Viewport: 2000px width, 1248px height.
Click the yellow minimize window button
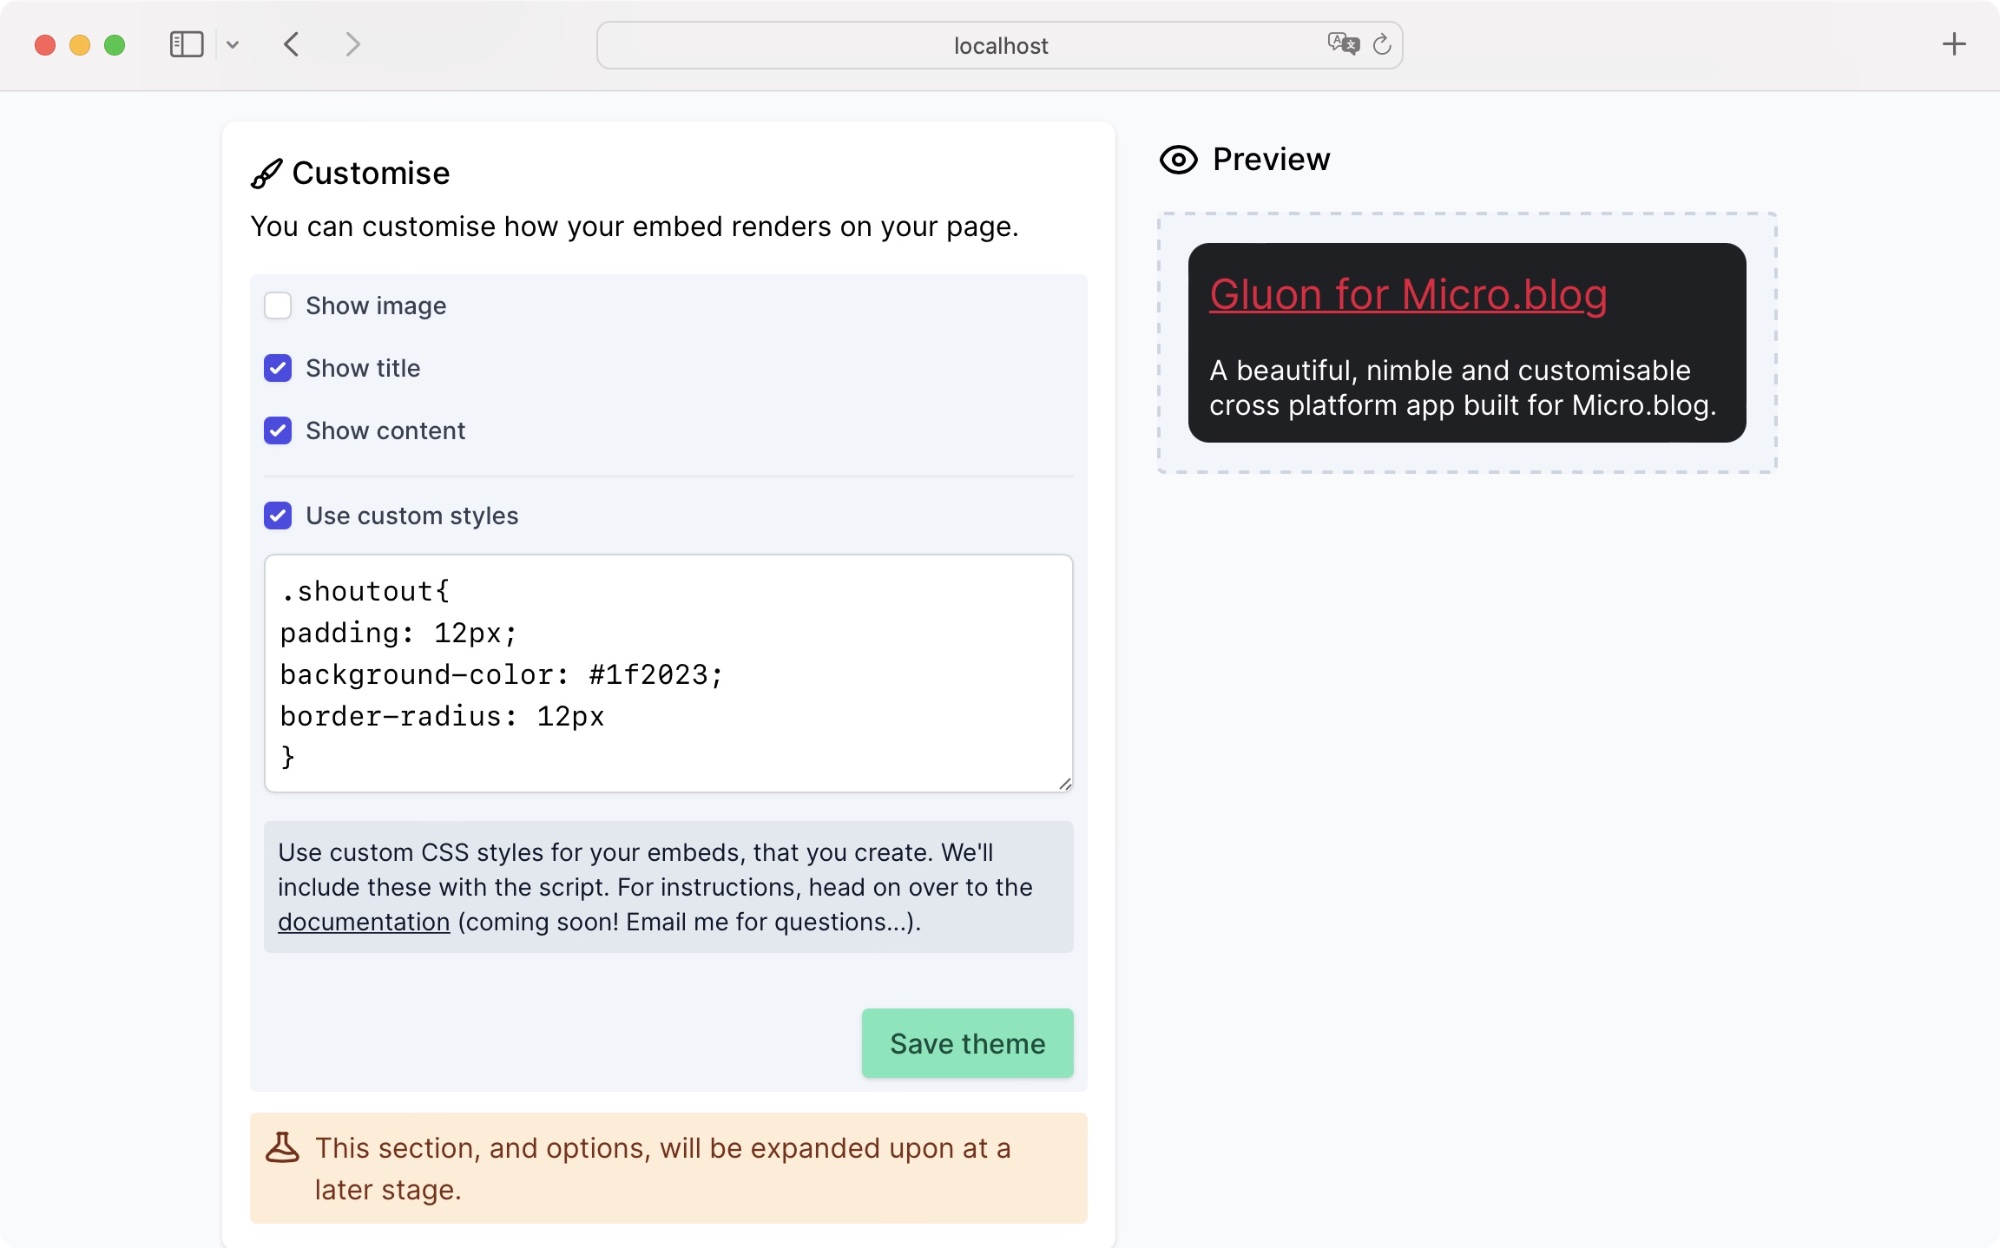pyautogui.click(x=80, y=45)
